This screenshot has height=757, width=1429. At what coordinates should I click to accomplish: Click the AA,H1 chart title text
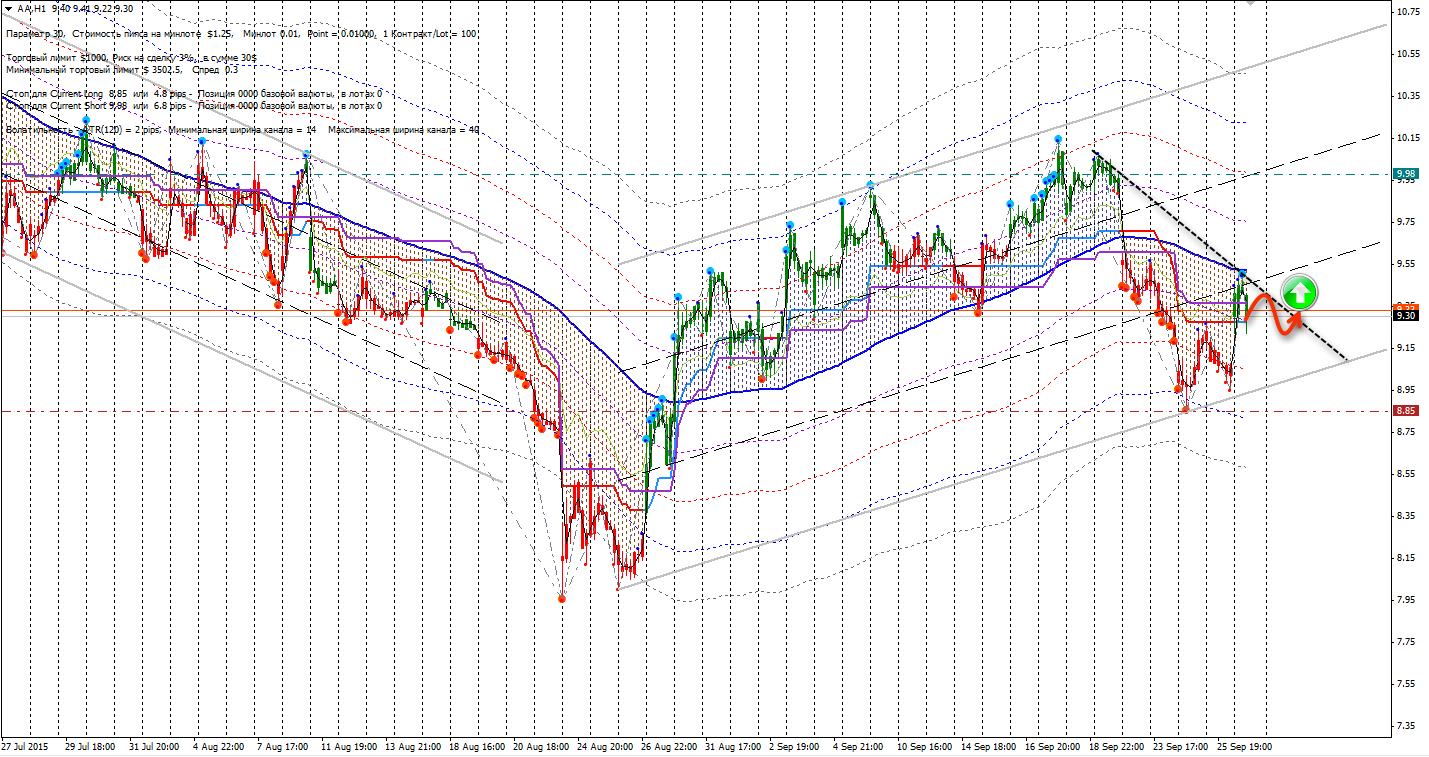[x=30, y=8]
